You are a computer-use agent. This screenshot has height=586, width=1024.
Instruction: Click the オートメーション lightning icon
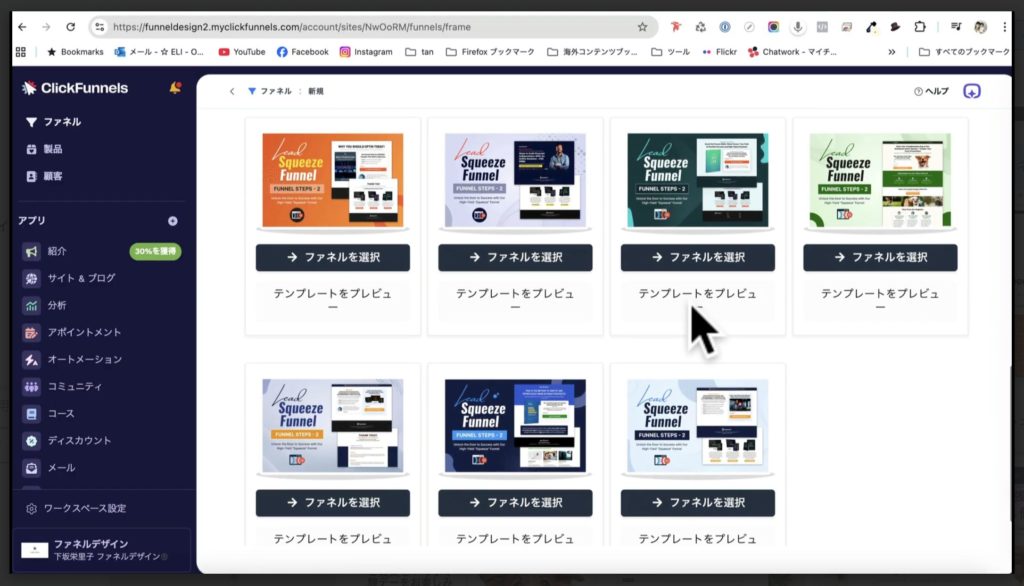pos(32,359)
